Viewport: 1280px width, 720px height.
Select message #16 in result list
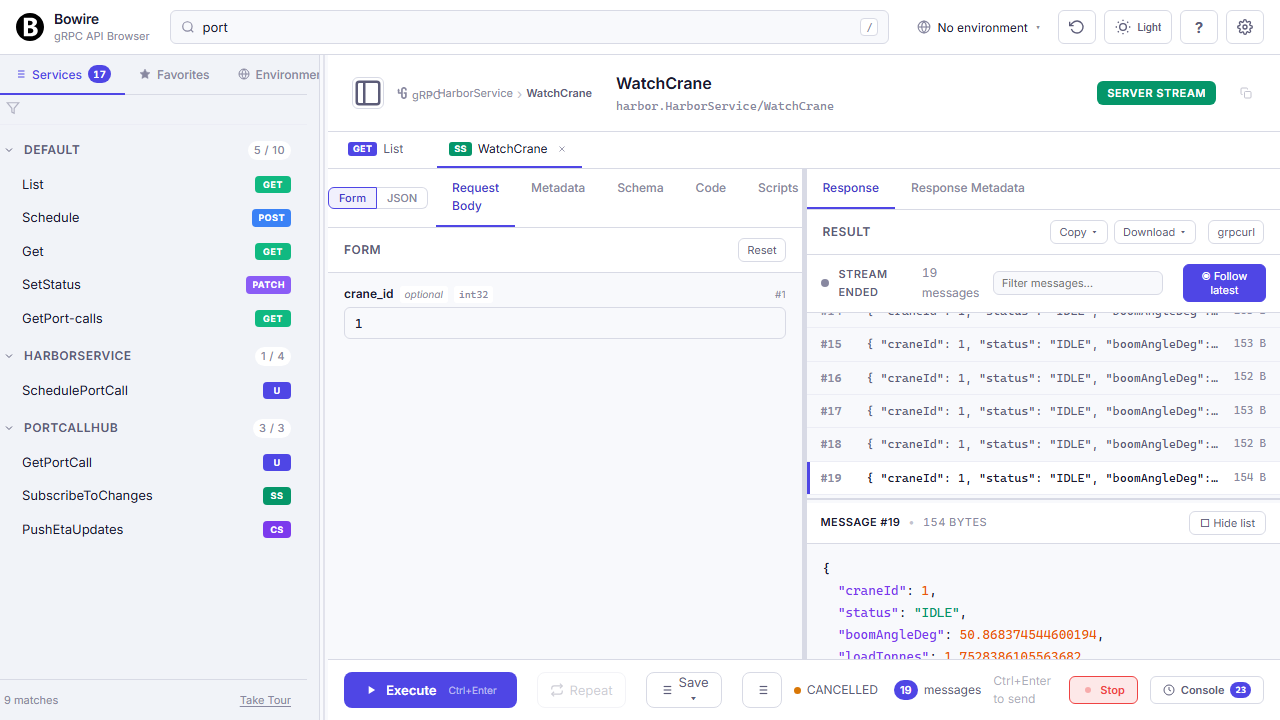(x=1043, y=378)
